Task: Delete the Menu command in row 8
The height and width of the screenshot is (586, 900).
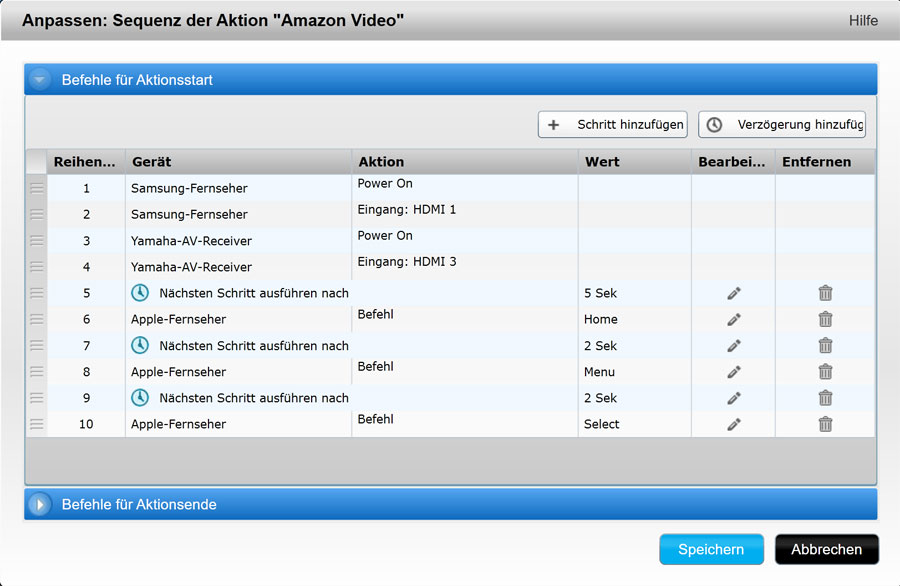Action: click(825, 372)
